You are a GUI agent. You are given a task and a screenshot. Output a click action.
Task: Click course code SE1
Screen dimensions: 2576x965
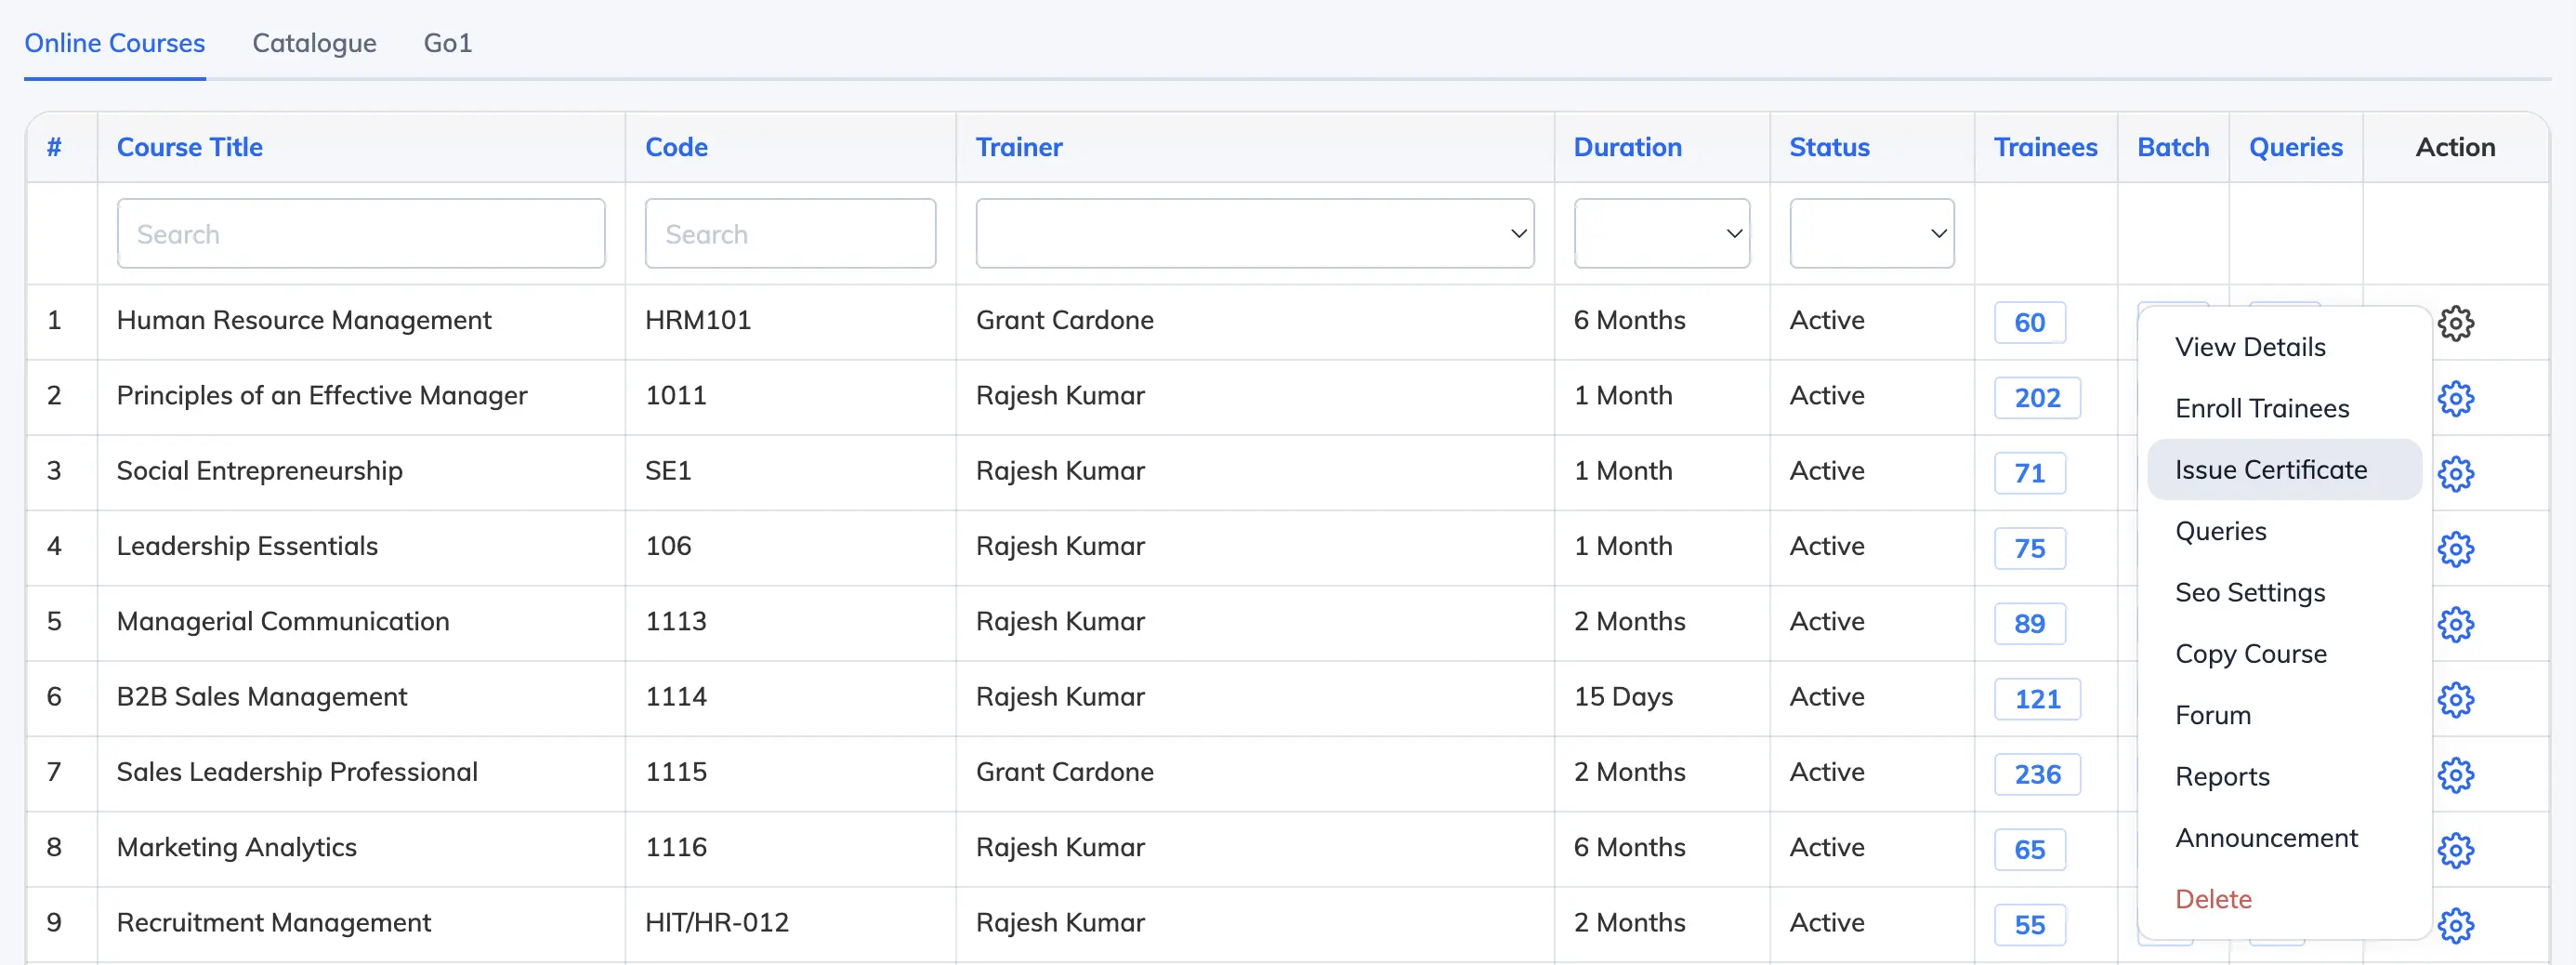coord(668,471)
